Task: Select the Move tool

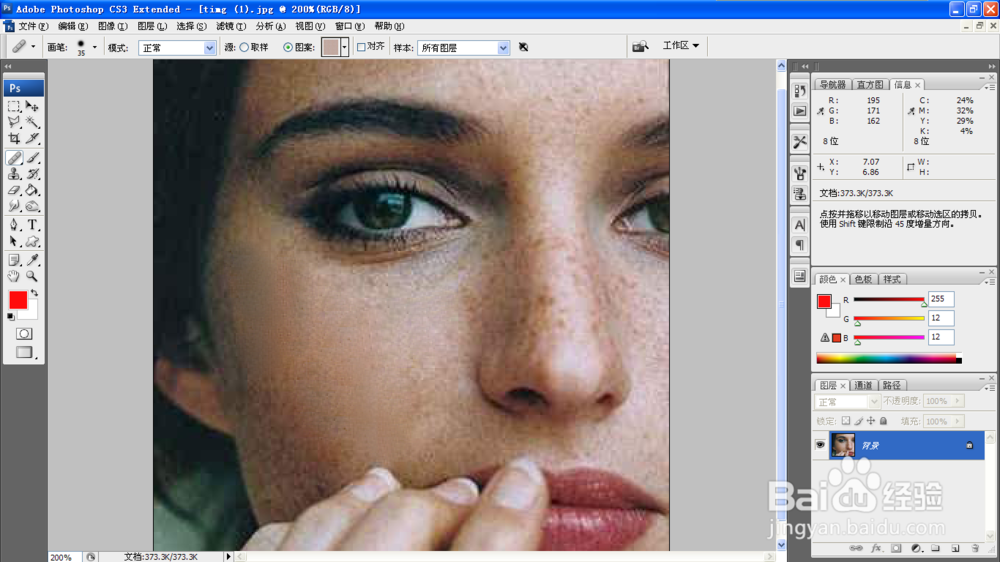Action: click(x=32, y=107)
